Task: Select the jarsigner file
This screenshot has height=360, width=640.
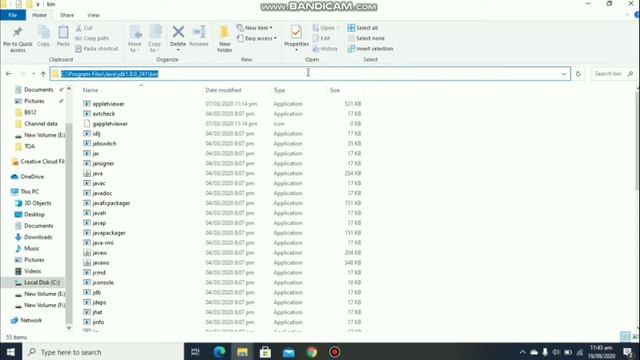Action: [x=103, y=163]
